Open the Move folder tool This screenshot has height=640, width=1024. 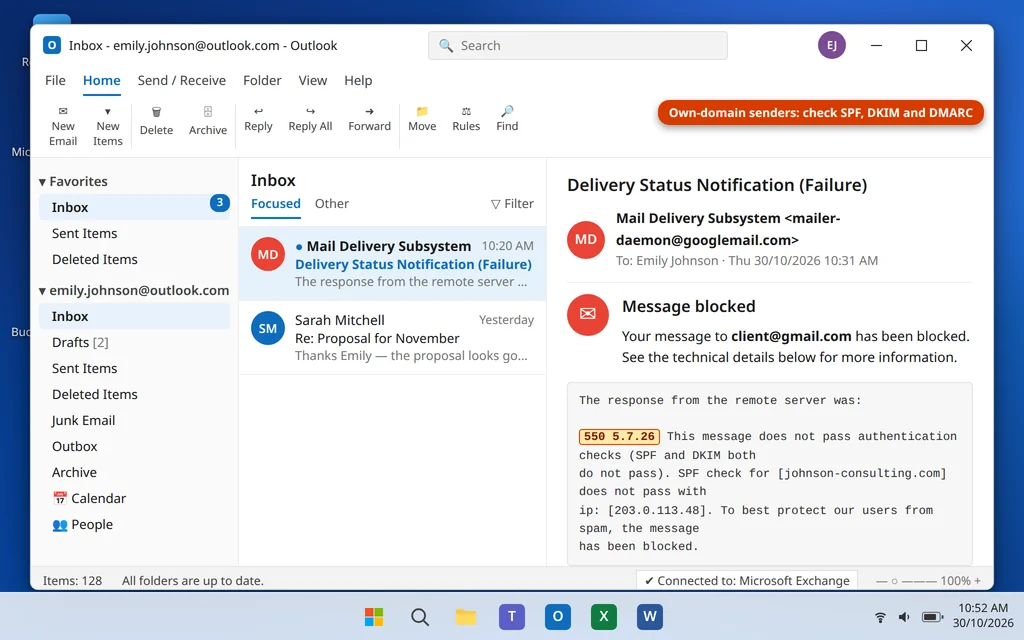422,120
